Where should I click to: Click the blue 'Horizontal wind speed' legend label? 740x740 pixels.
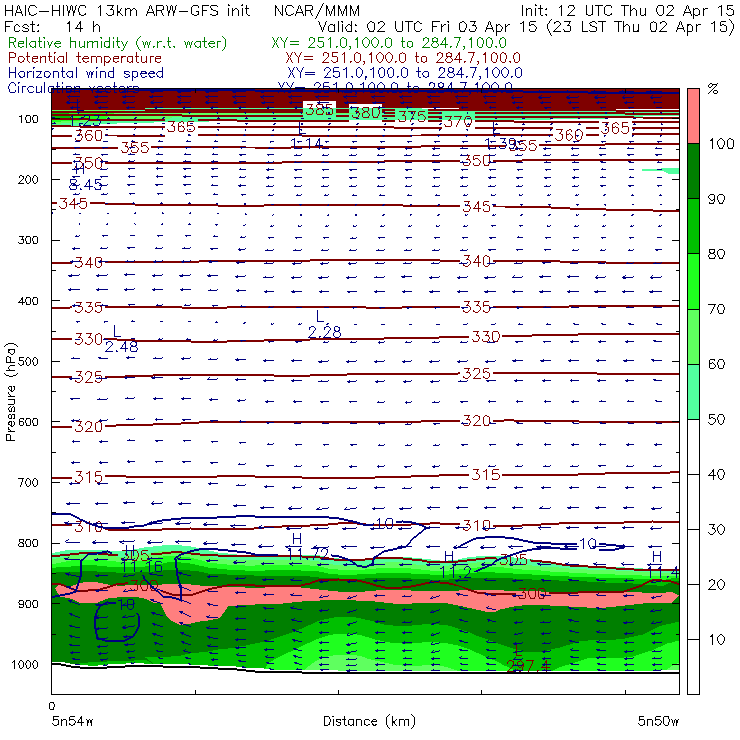(x=86, y=73)
